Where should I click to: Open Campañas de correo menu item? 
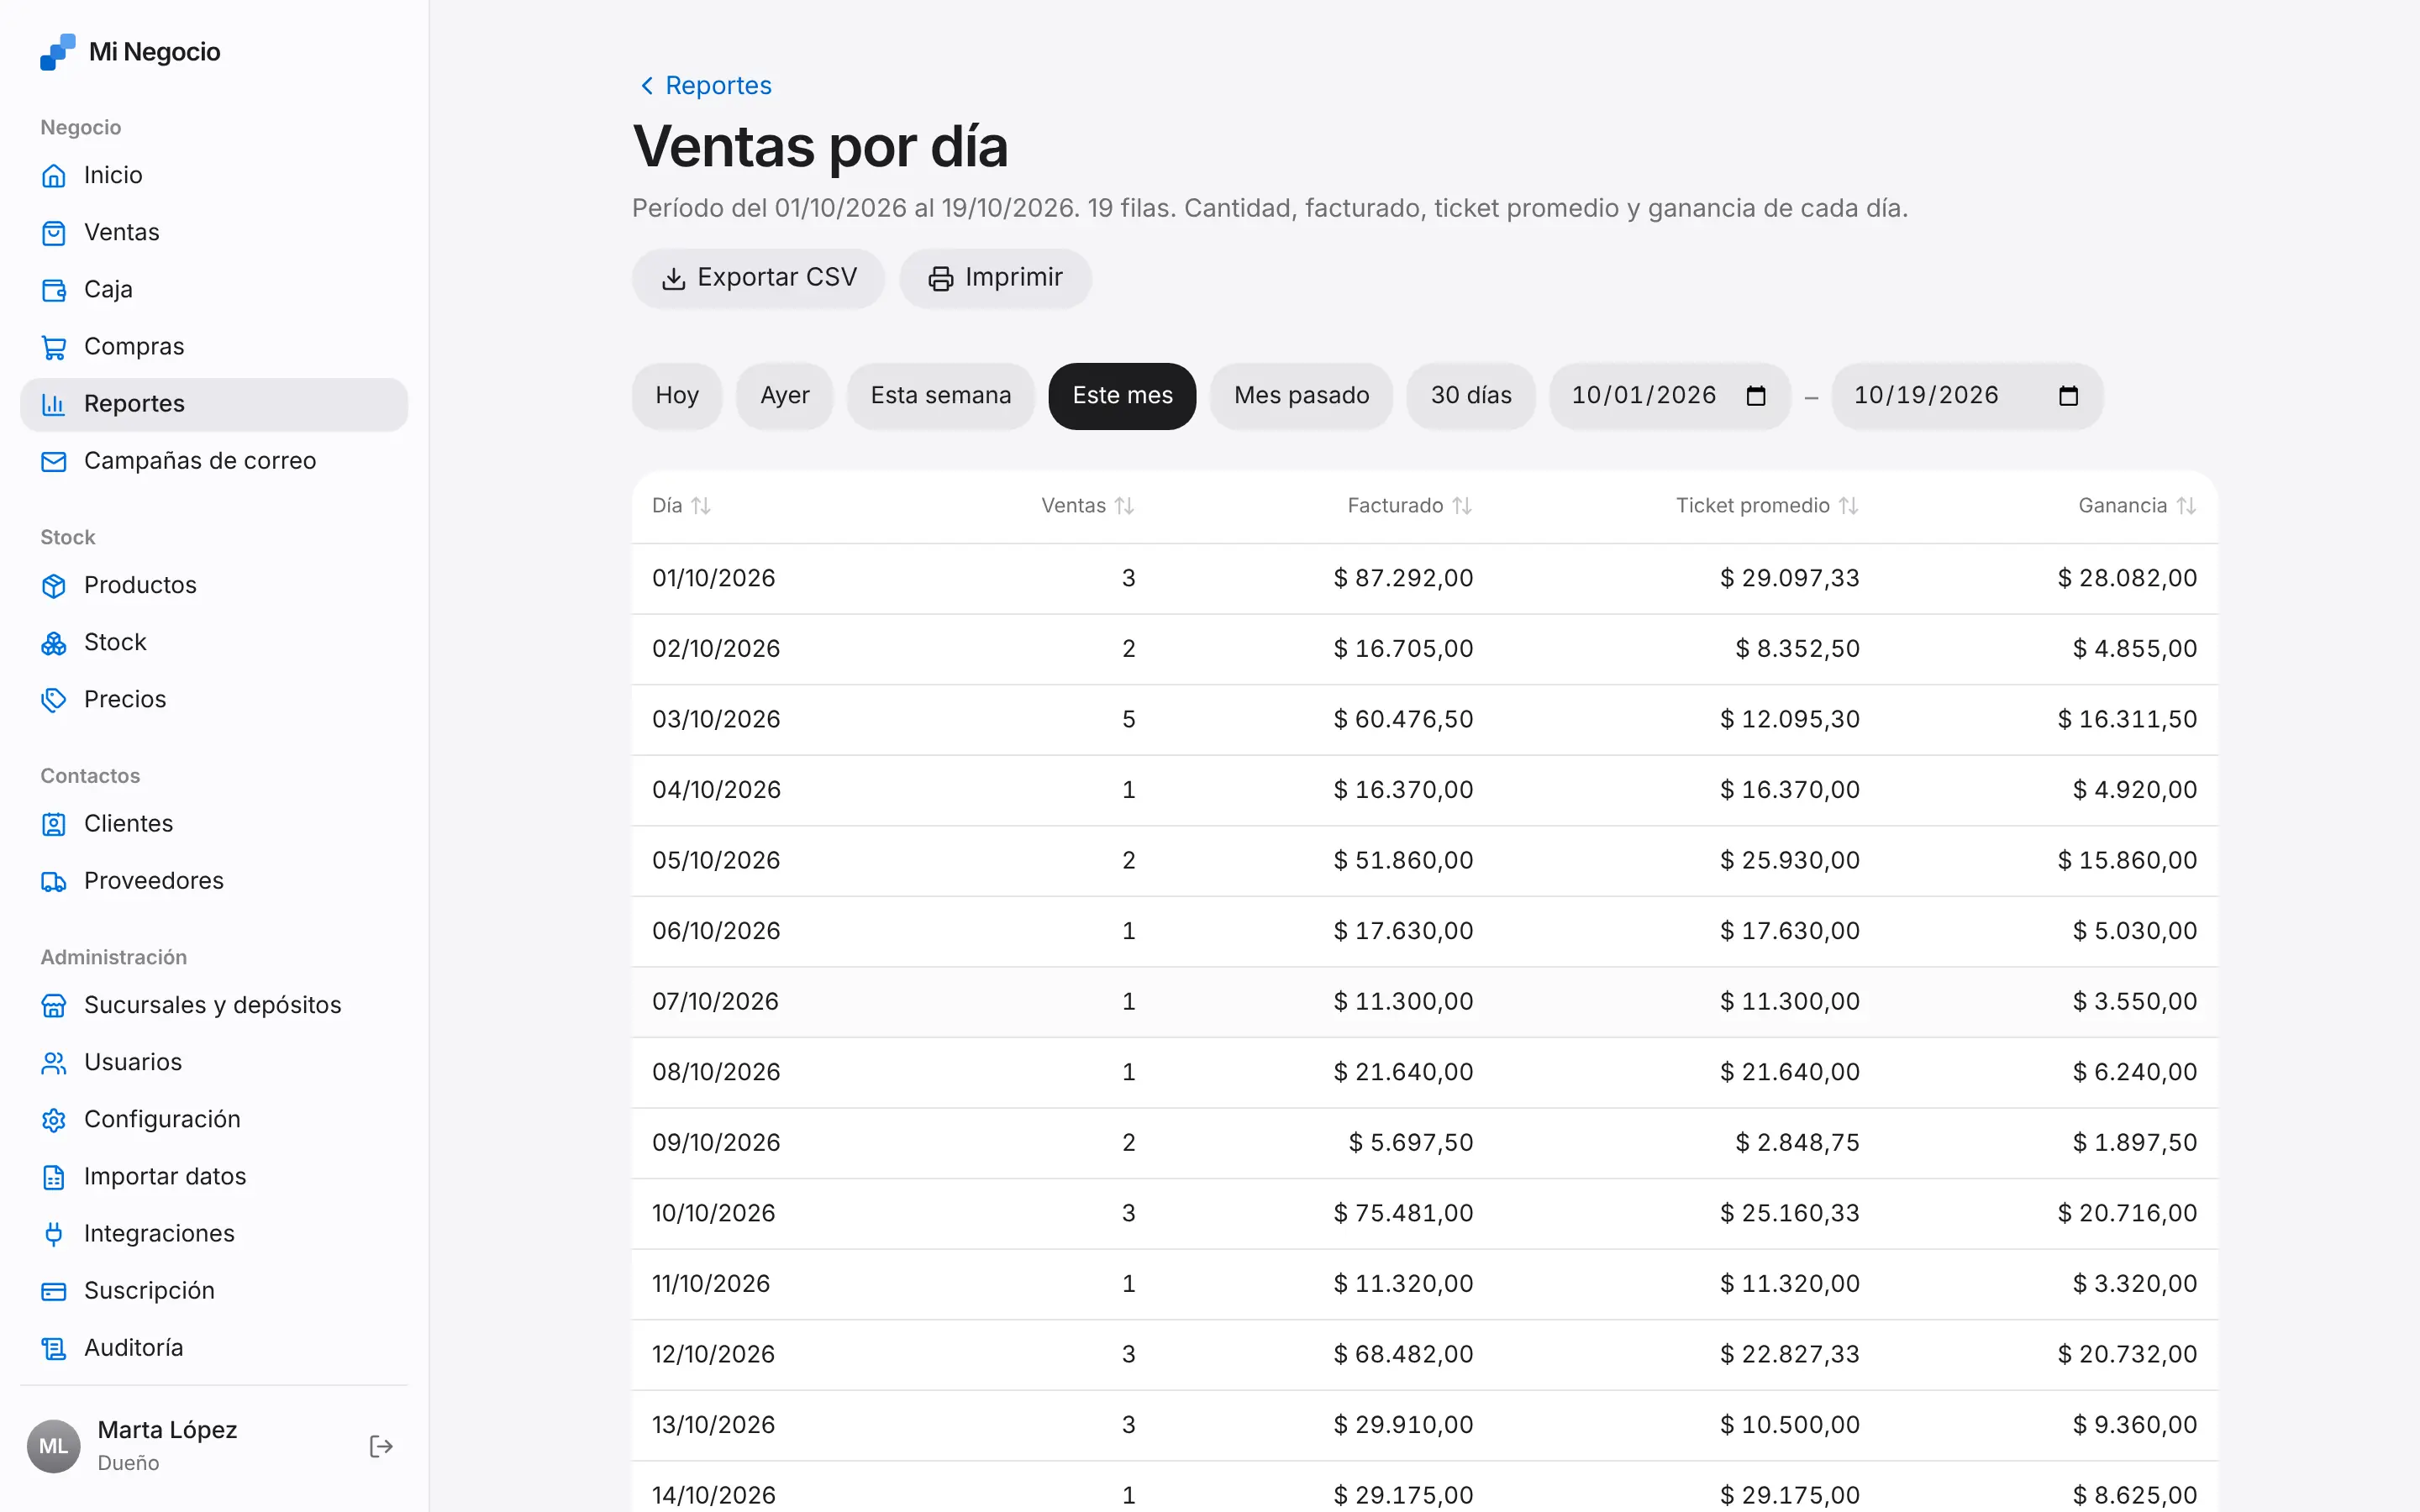(x=214, y=461)
